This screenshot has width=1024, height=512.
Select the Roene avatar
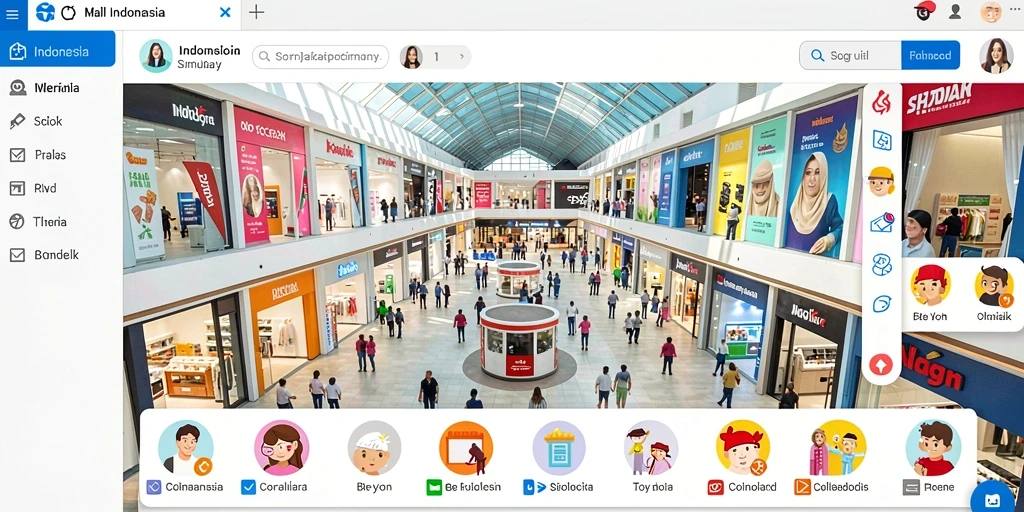click(933, 447)
